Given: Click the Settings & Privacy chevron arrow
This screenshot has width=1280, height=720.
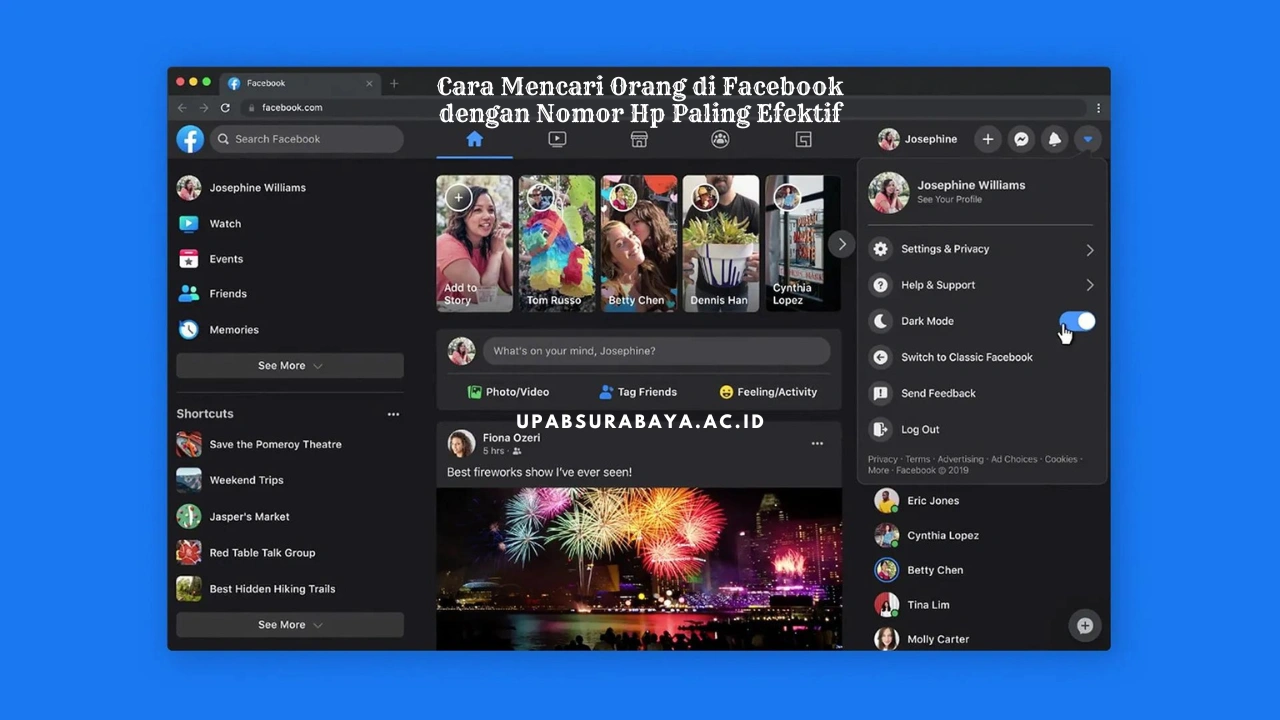Looking at the screenshot, I should (x=1089, y=250).
